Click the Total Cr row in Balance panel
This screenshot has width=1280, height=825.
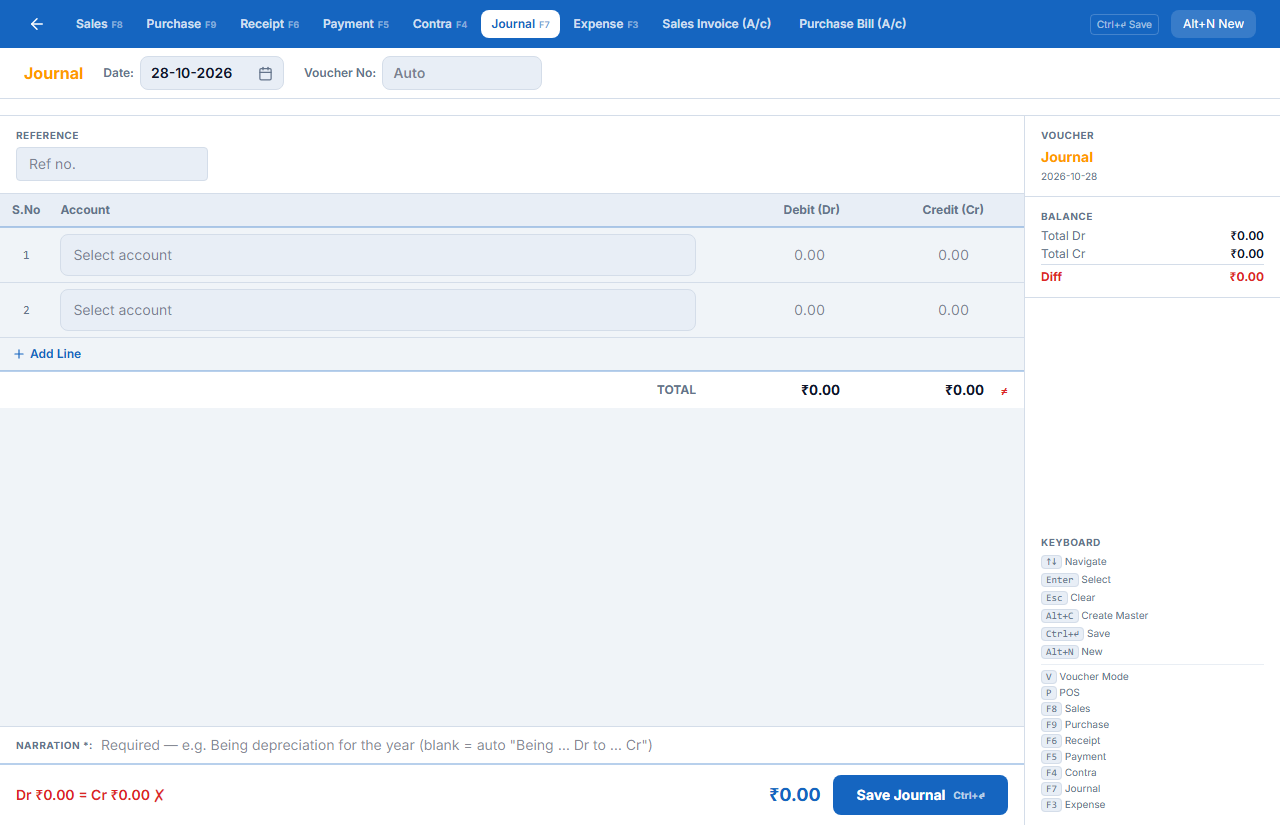(1152, 254)
